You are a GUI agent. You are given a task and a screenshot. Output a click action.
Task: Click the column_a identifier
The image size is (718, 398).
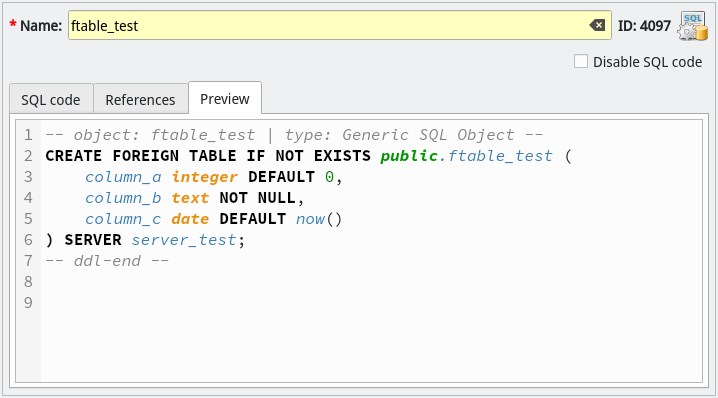pos(123,177)
